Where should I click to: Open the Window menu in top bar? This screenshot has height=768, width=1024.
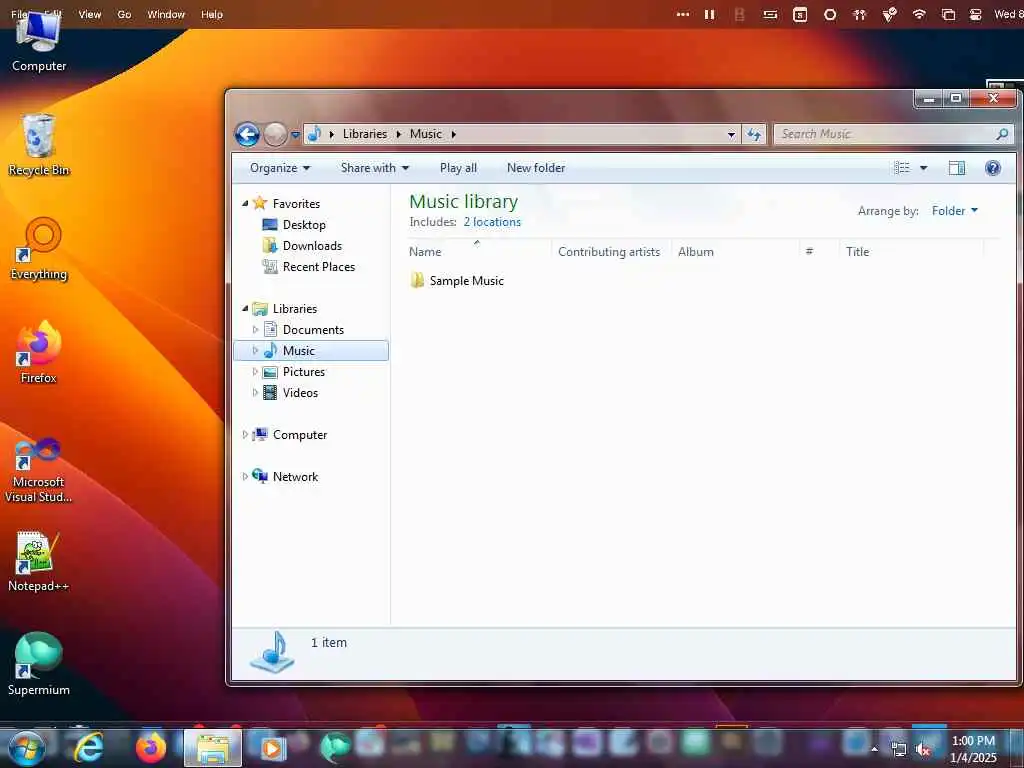pyautogui.click(x=166, y=14)
